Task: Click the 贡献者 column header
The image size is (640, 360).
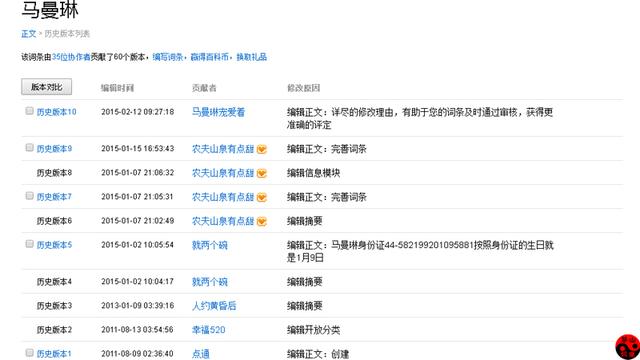Action: pos(204,88)
